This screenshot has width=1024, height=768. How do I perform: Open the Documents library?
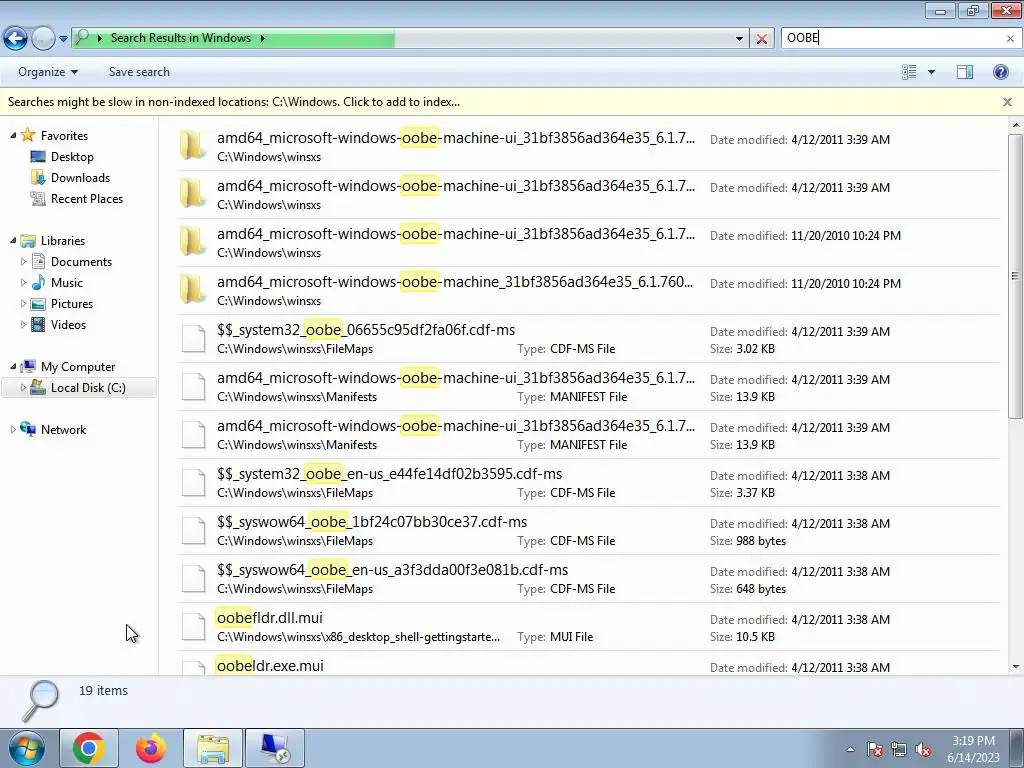[81, 262]
